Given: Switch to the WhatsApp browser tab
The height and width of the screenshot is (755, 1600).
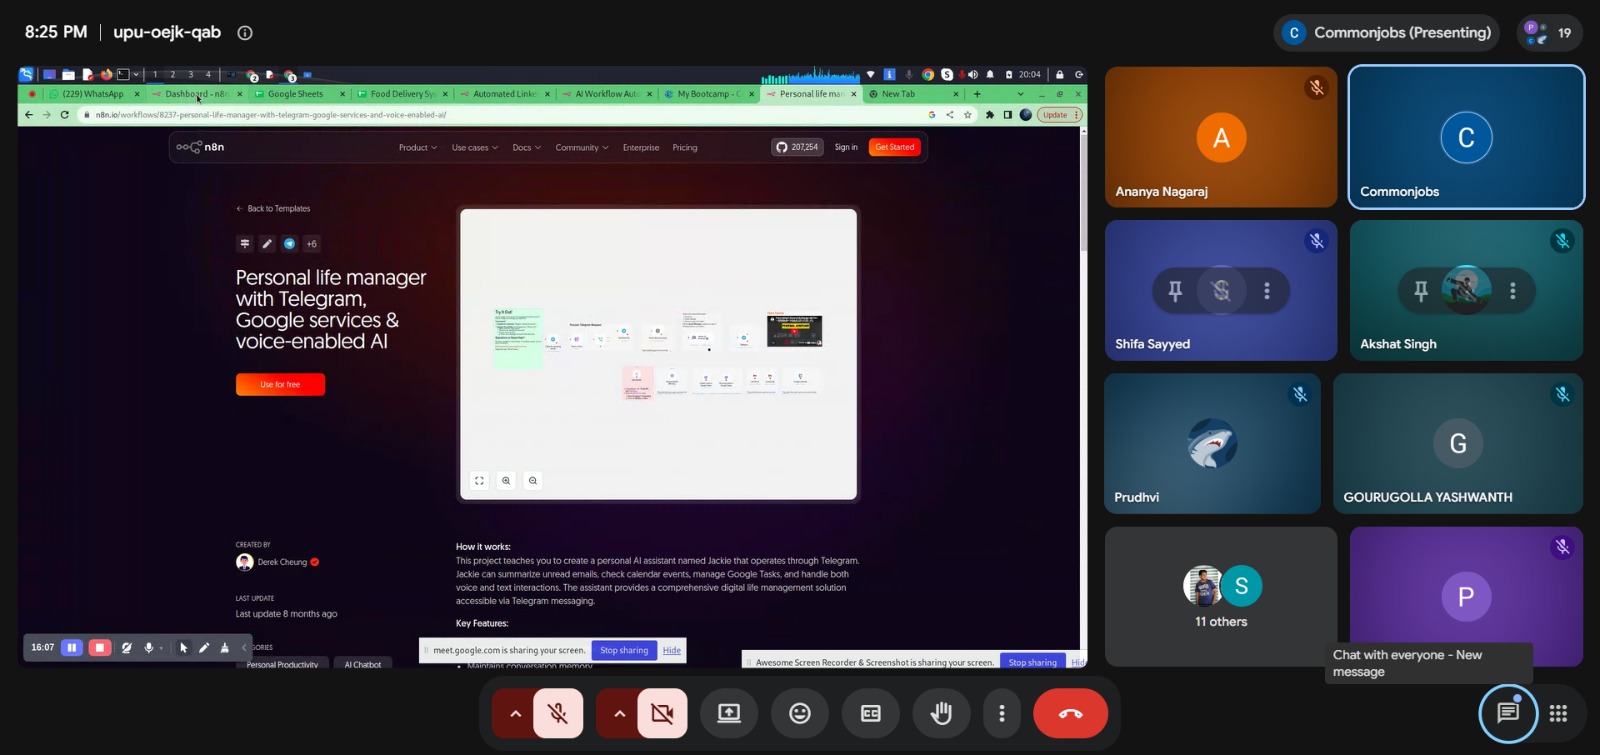Looking at the screenshot, I should [x=94, y=94].
